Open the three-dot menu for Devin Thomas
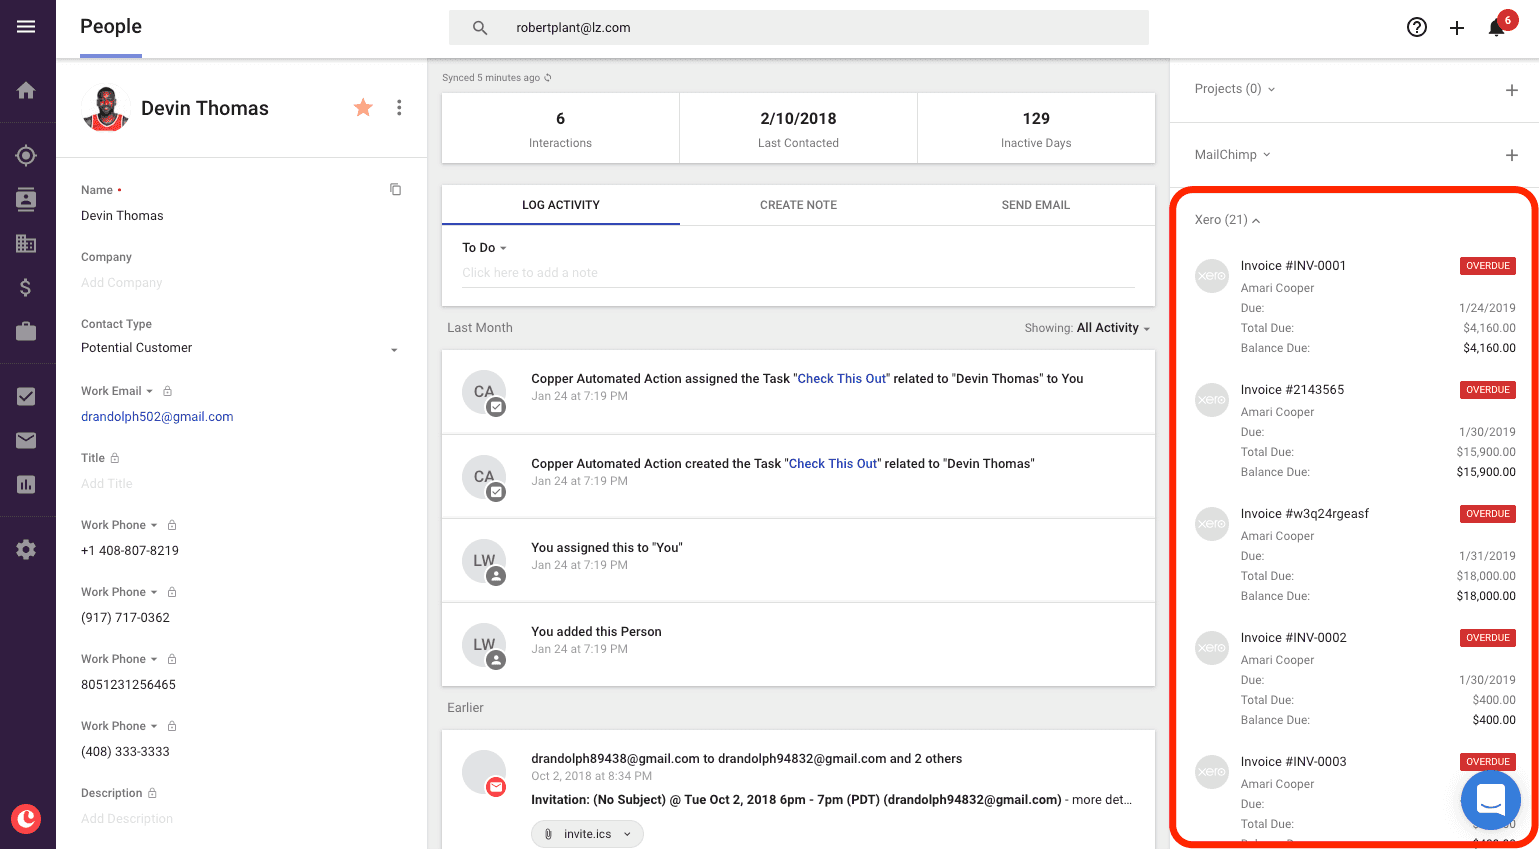The width and height of the screenshot is (1539, 849). pos(399,107)
